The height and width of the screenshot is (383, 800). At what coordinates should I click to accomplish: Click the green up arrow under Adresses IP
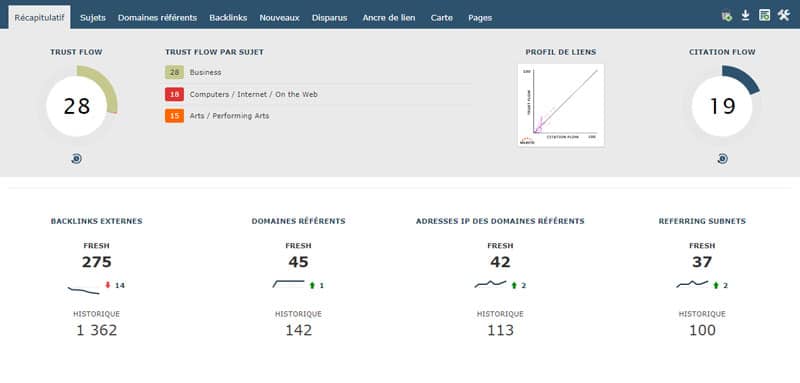tap(514, 285)
